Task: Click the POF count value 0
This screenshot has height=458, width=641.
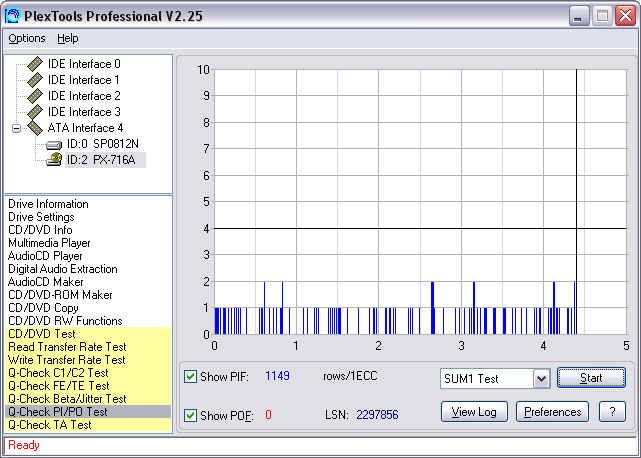Action: [x=268, y=415]
